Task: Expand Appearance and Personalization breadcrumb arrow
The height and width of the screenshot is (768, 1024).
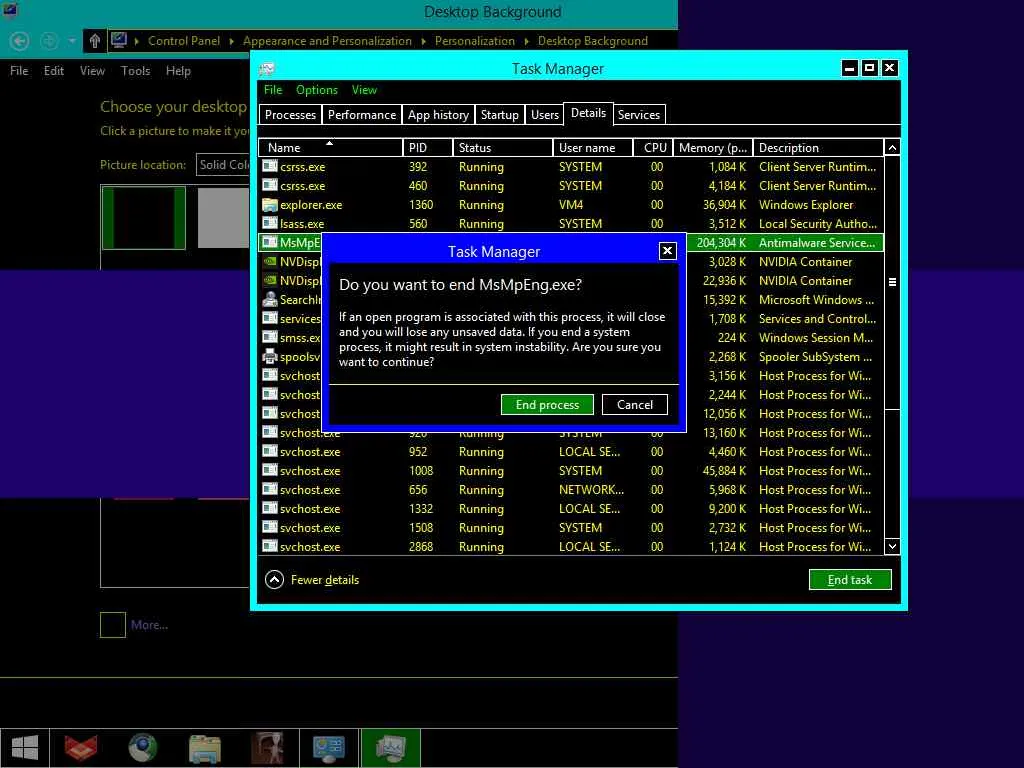Action: pyautogui.click(x=423, y=41)
